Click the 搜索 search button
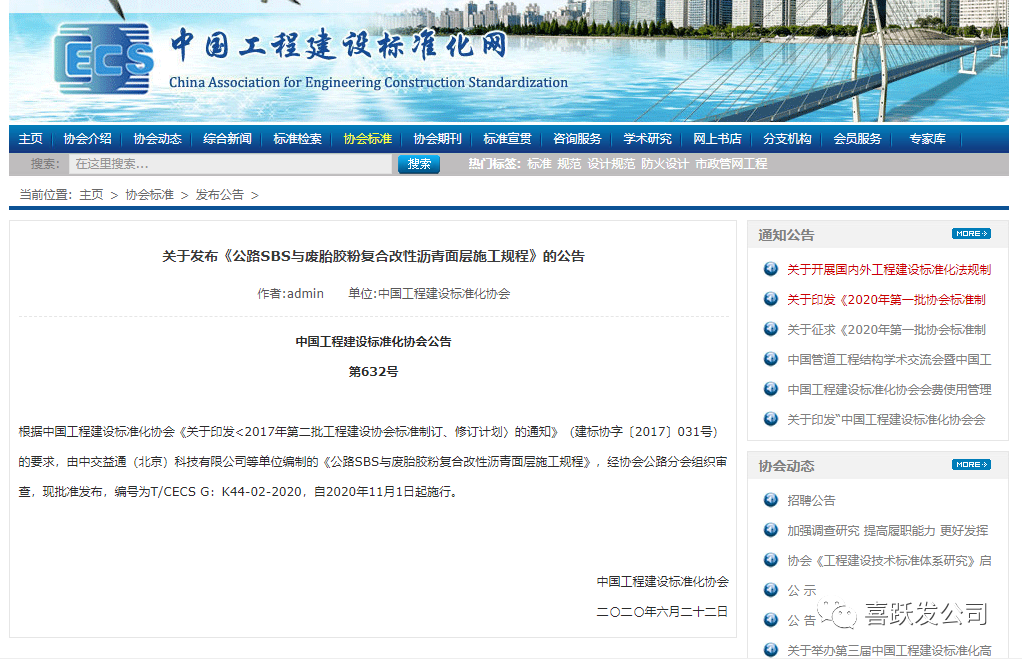Image resolution: width=1022 pixels, height=659 pixels. pos(418,163)
